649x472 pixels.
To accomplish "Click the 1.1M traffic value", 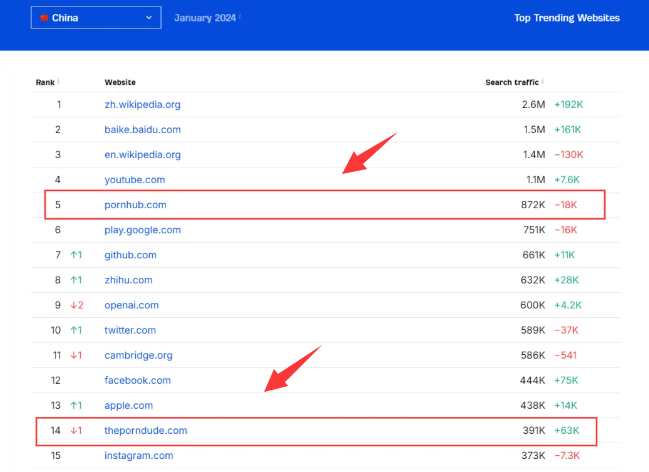I will [536, 180].
